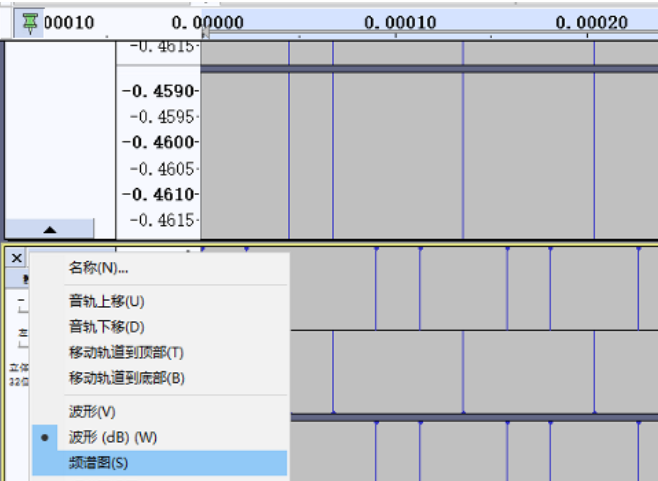Click vertical scale label -0.4595
Image resolution: width=658 pixels, height=481 pixels.
pos(163,117)
